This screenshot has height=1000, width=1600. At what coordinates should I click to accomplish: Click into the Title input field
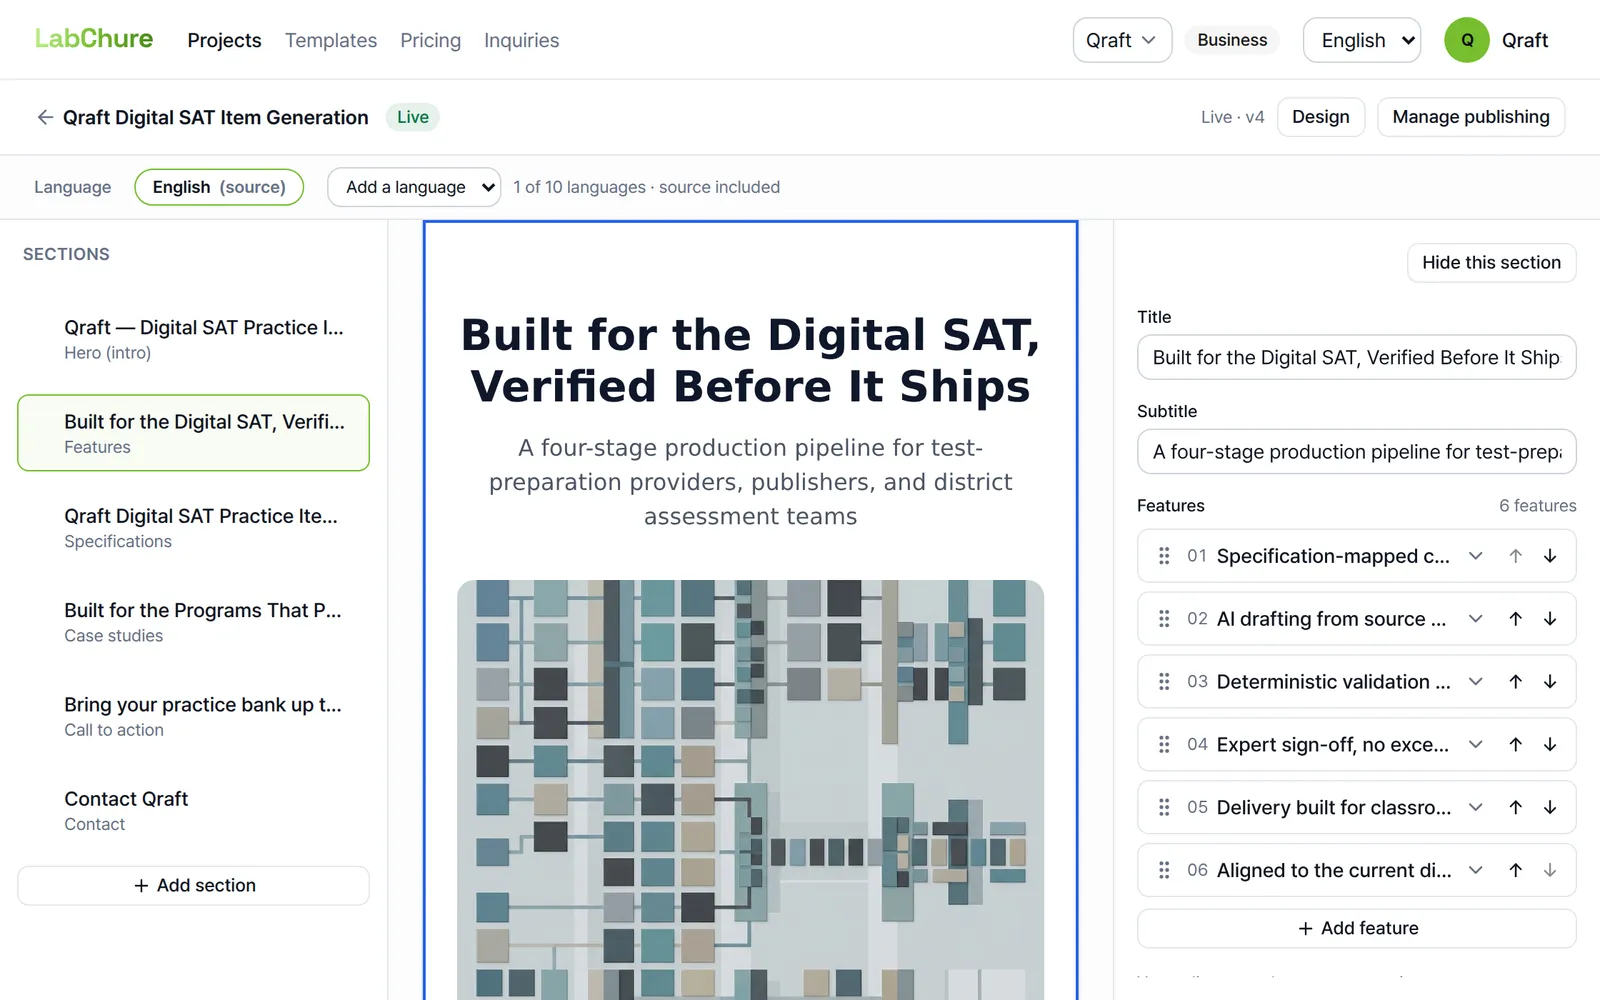[1357, 357]
